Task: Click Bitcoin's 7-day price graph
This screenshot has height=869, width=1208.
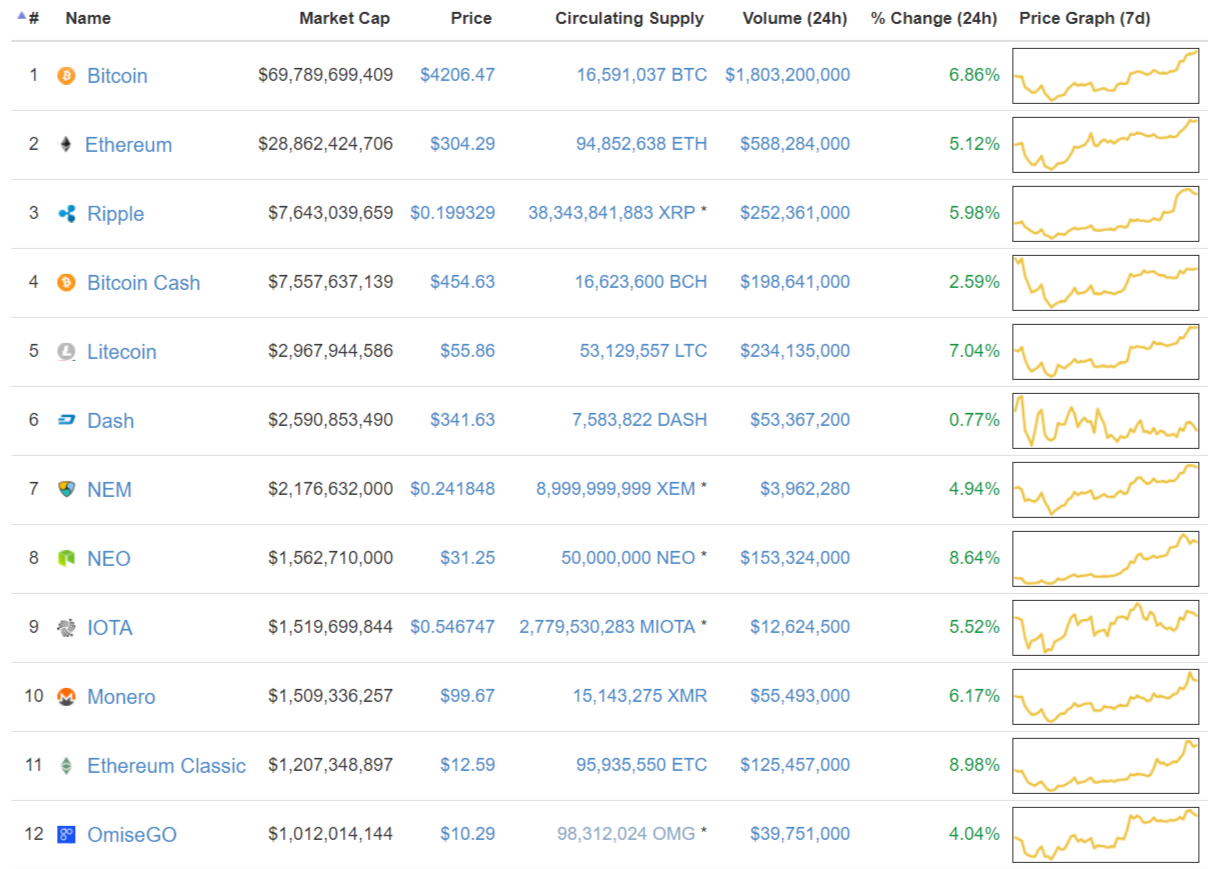Action: point(1105,75)
